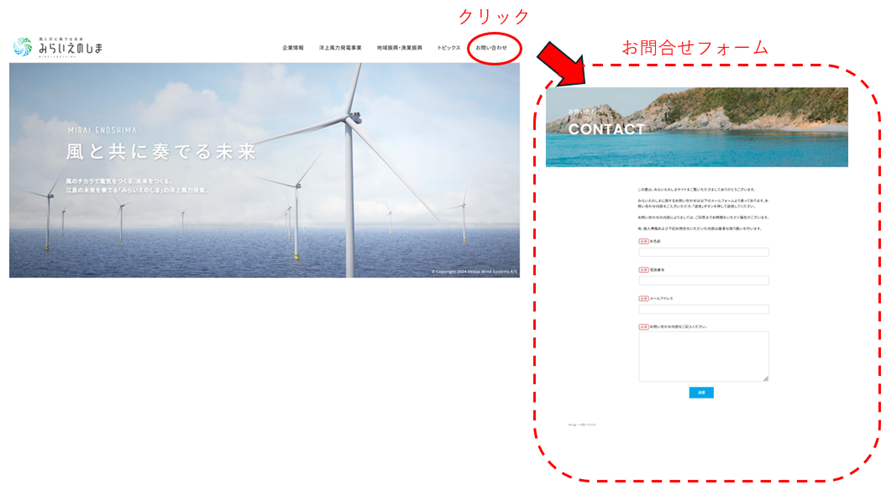Click the 必須 badge beside メールアドレス
The width and height of the screenshot is (886, 485).
tap(643, 298)
